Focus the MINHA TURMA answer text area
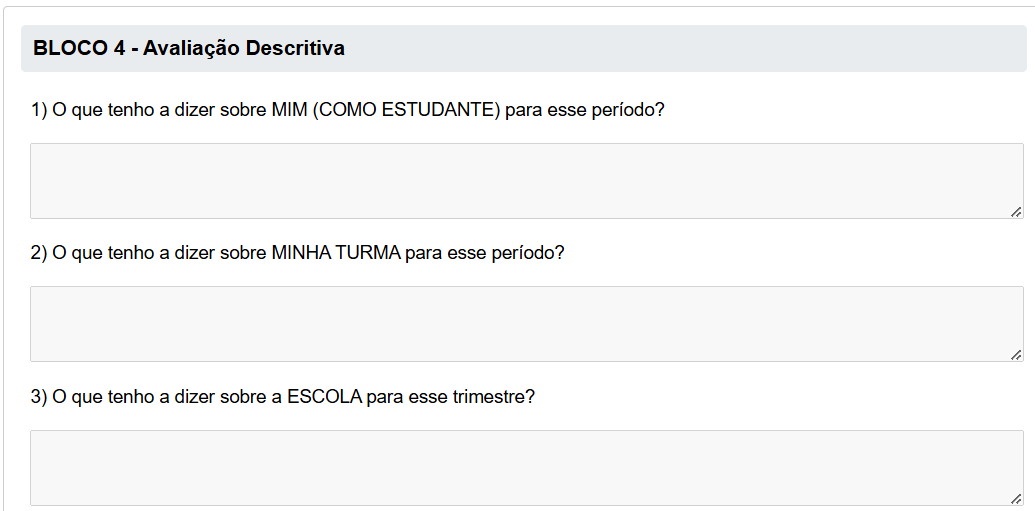 click(526, 324)
